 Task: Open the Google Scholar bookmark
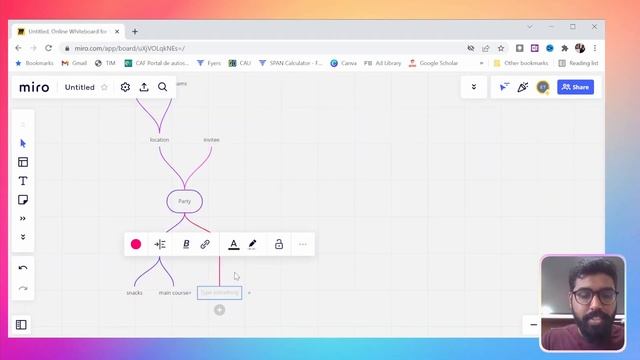tap(433, 63)
